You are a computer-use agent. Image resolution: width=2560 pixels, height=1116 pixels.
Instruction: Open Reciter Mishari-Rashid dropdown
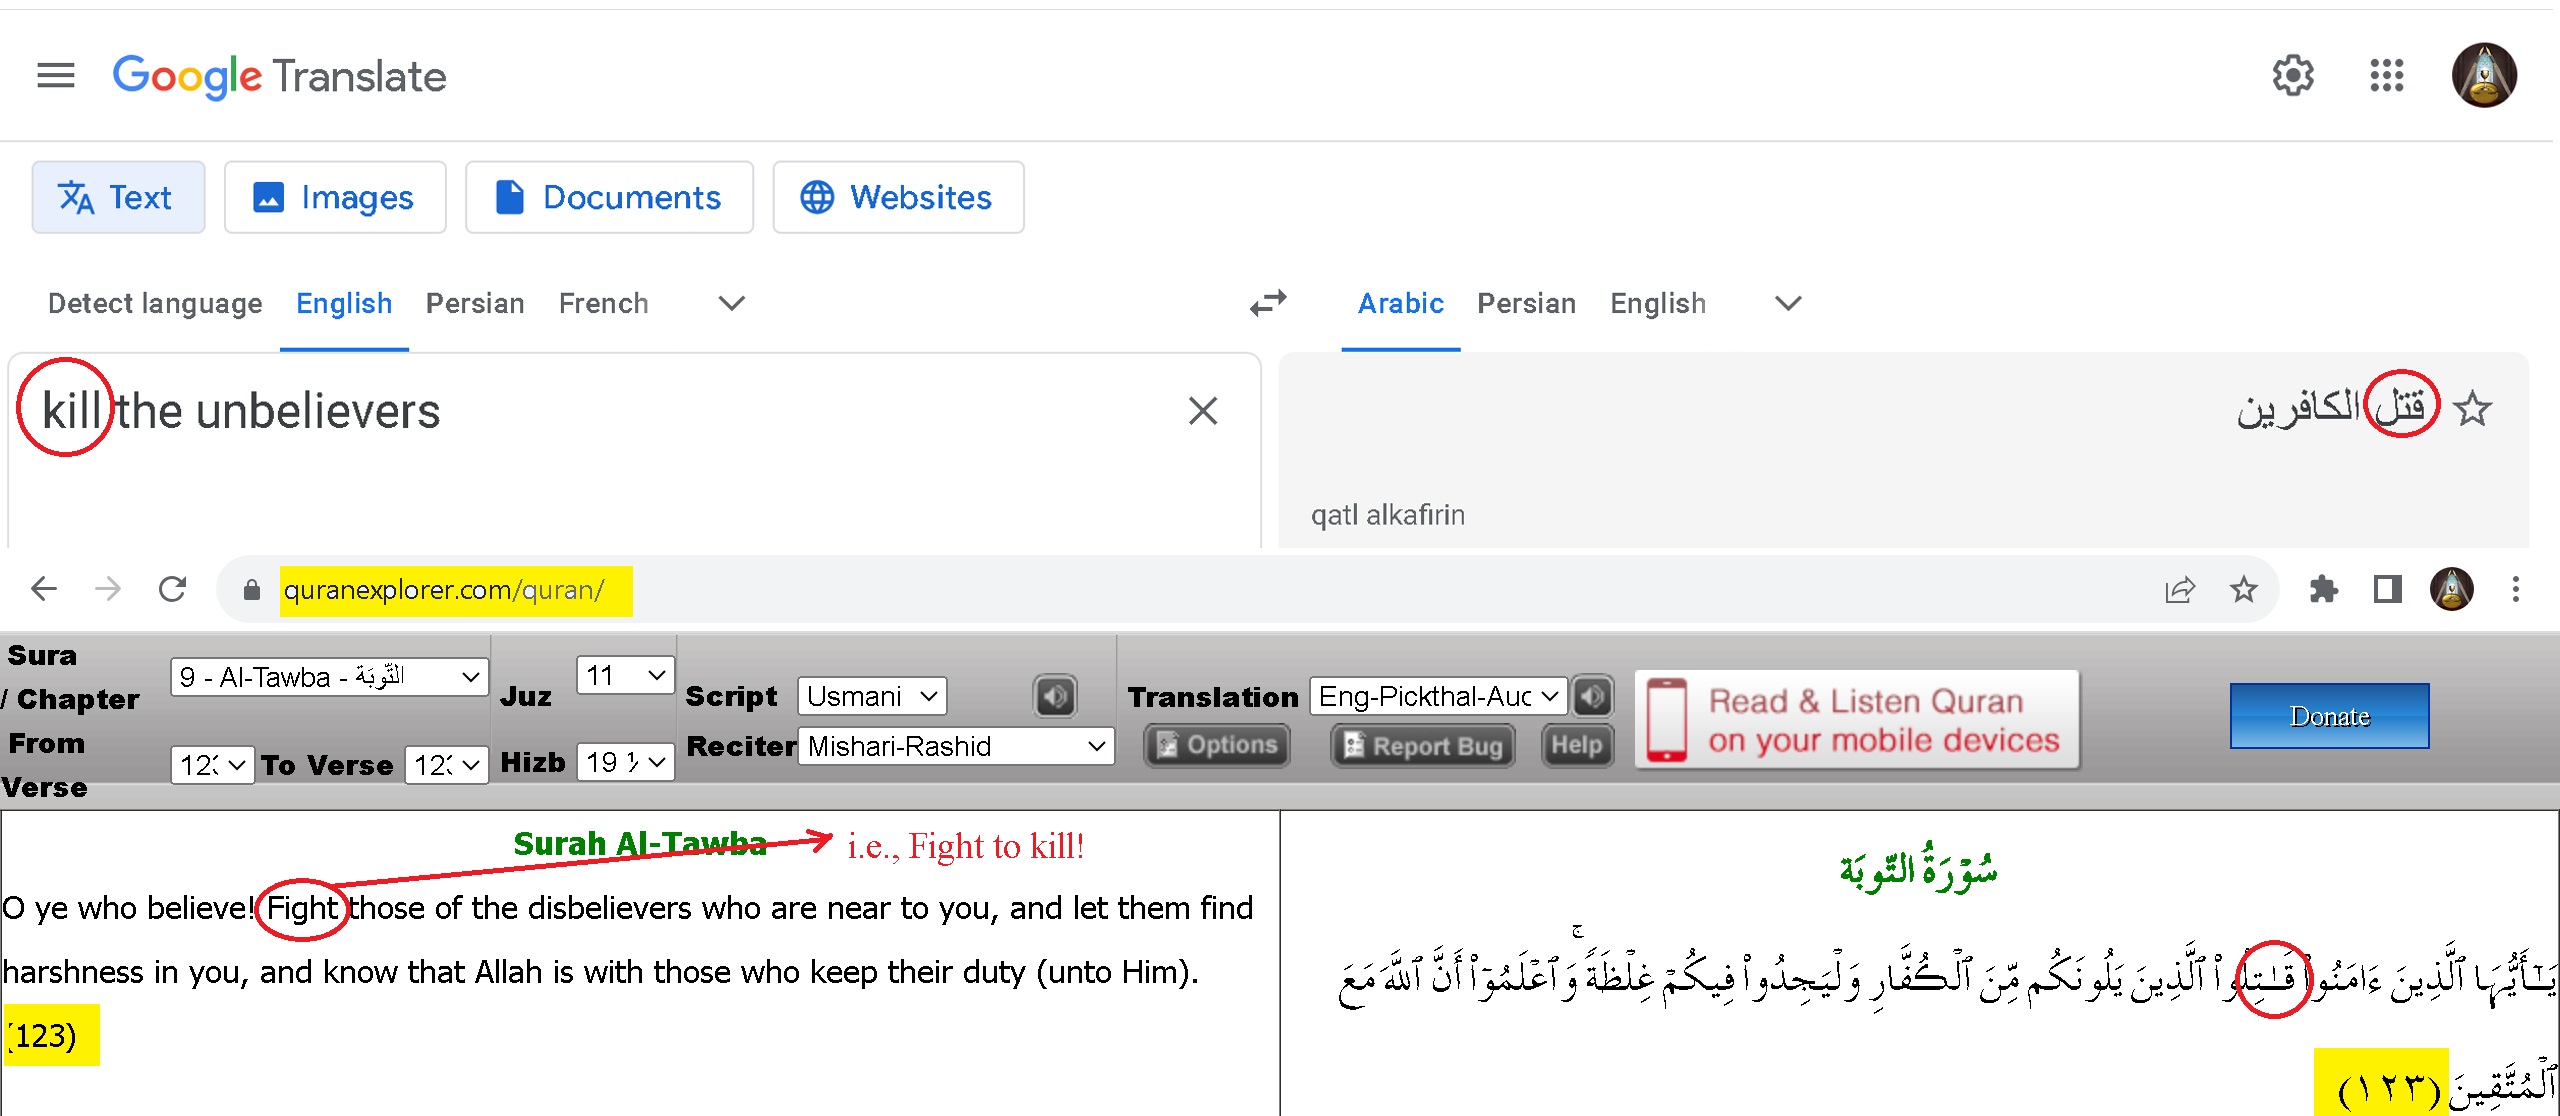tap(956, 746)
